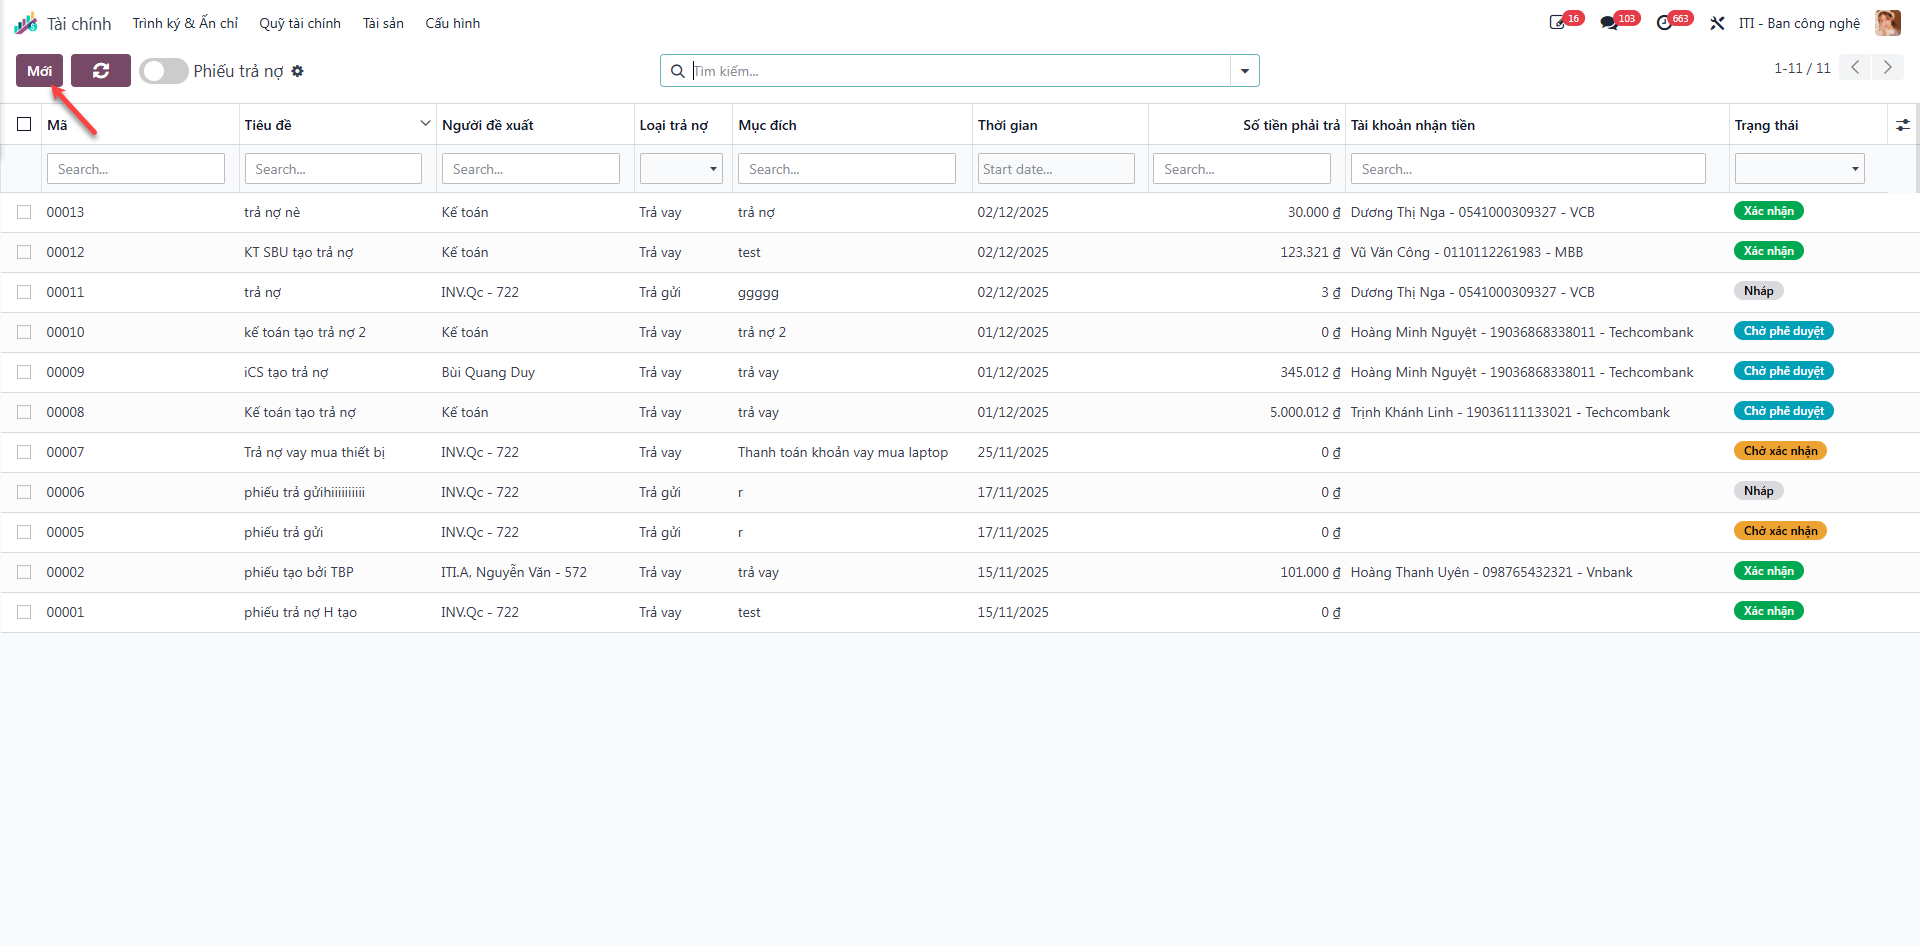Open record 'Trả nợ vay mua thiết bị'
The width and height of the screenshot is (1920, 945).
(314, 452)
